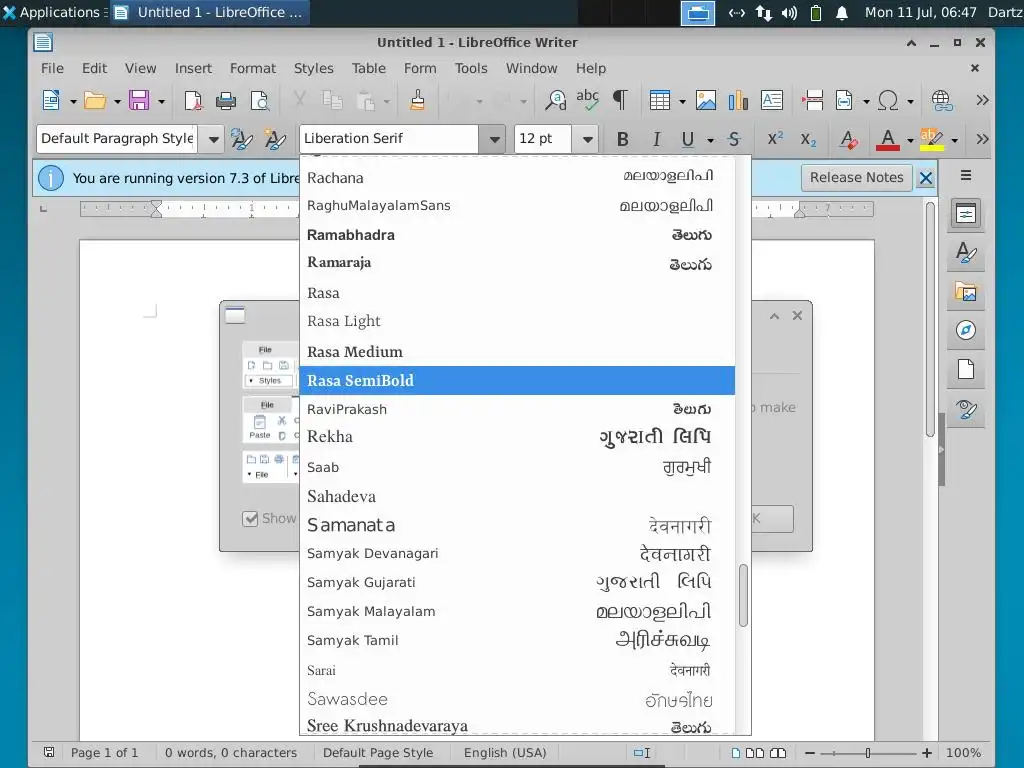Choose Samyak Devanagari font
The height and width of the screenshot is (768, 1024).
[517, 554]
